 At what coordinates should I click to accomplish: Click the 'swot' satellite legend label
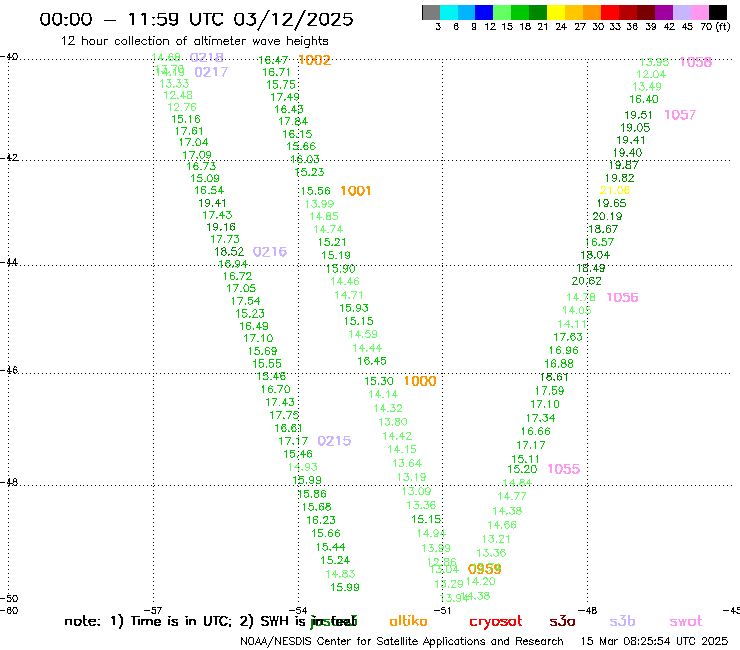tap(686, 622)
